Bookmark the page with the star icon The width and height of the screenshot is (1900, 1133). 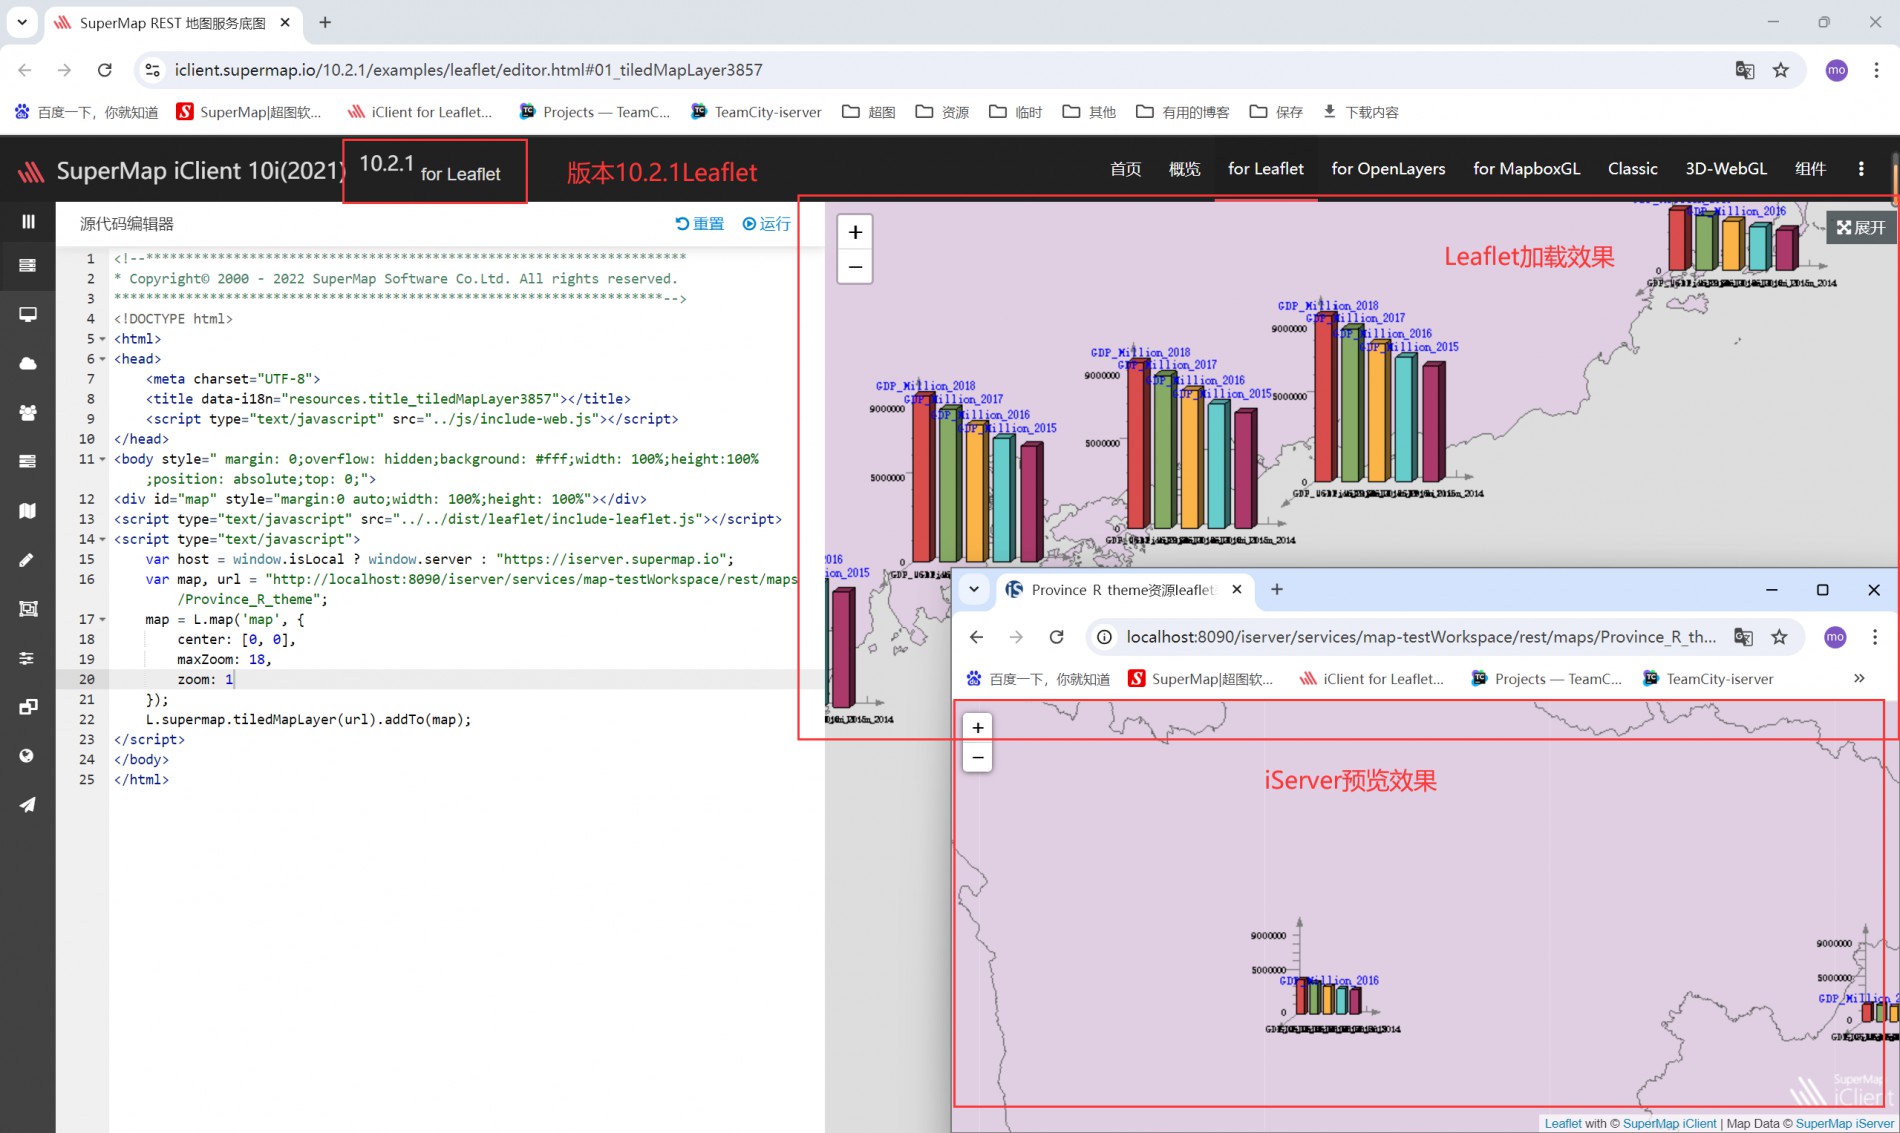[1781, 70]
